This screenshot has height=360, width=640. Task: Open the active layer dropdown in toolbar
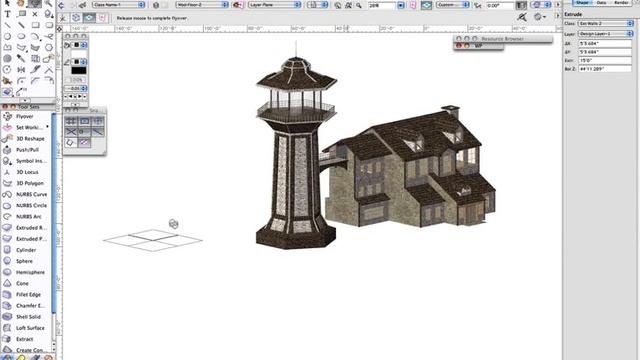click(x=202, y=5)
